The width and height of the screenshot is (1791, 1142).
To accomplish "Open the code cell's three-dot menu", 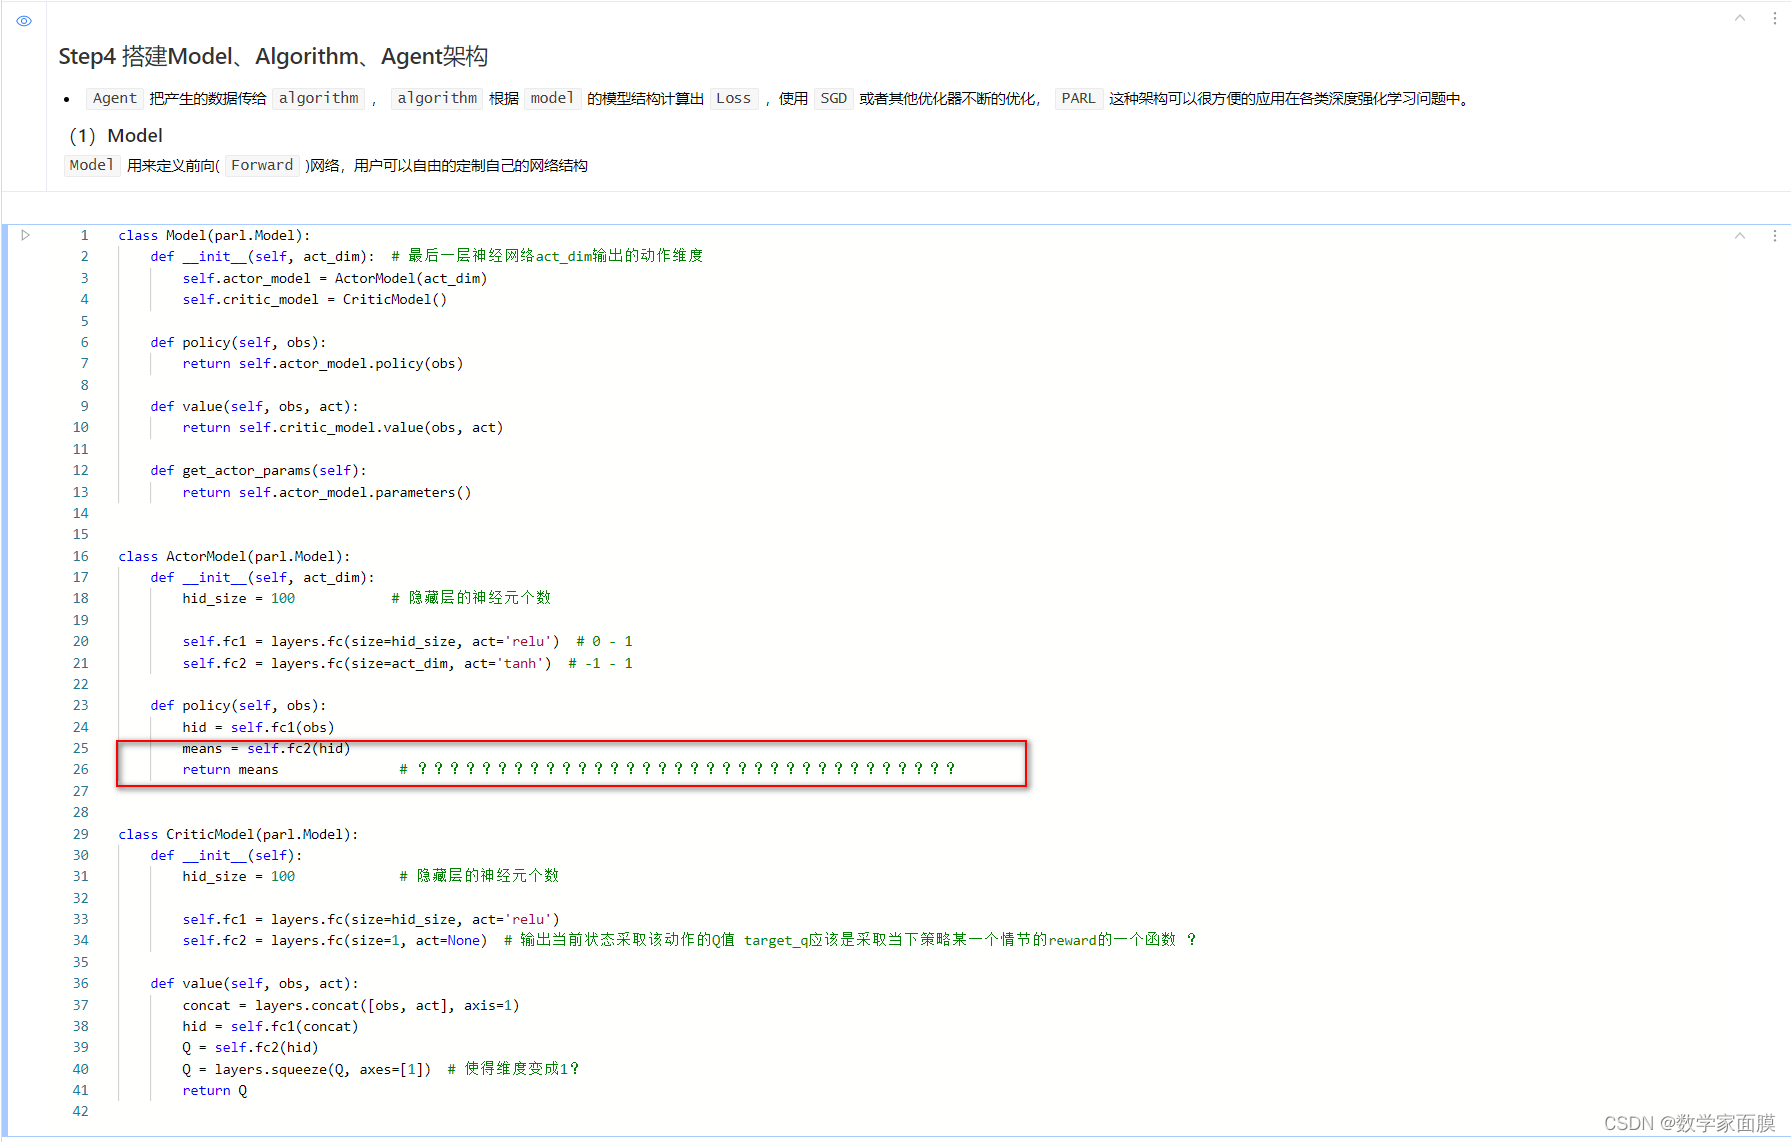I will [1775, 235].
